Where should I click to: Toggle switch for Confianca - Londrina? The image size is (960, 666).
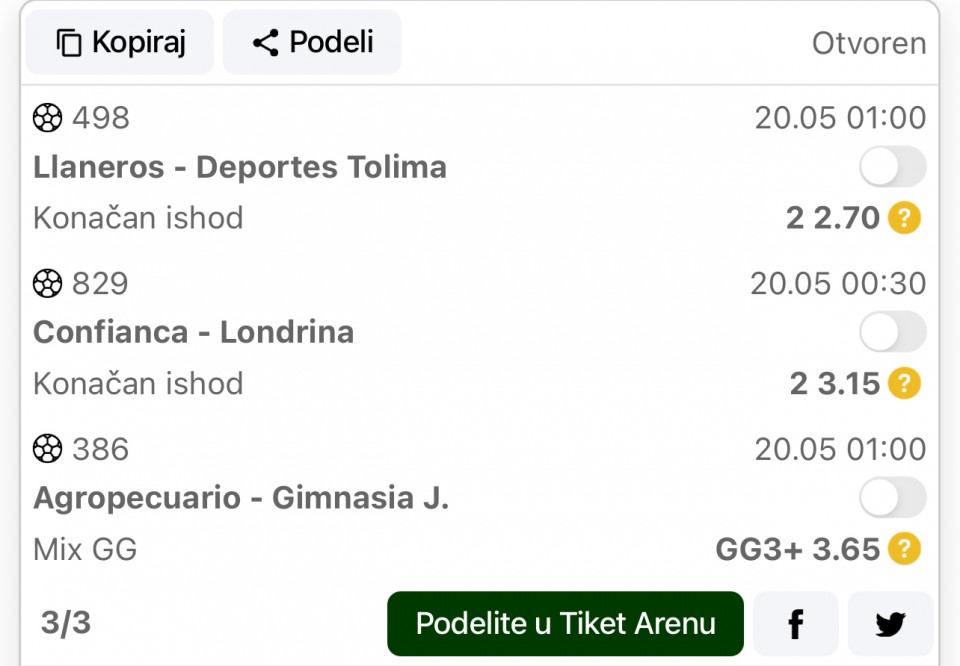[x=893, y=332]
